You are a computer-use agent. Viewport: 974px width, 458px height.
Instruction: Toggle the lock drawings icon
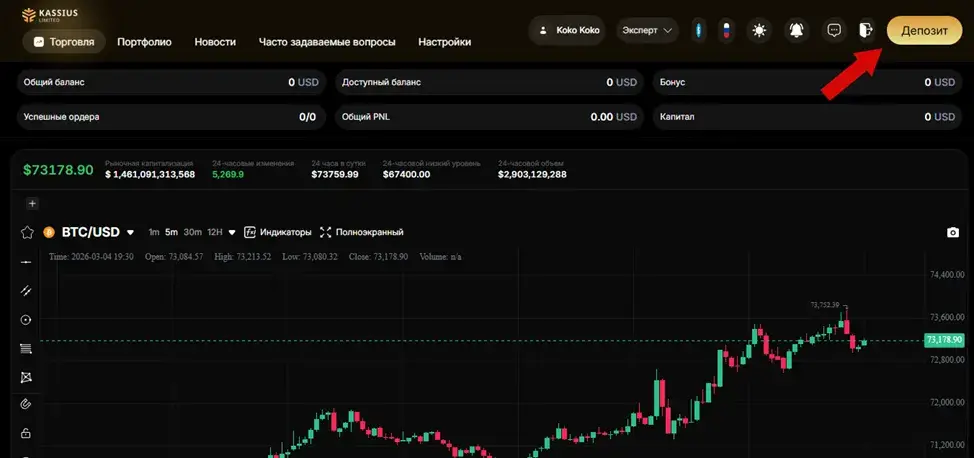click(x=26, y=433)
